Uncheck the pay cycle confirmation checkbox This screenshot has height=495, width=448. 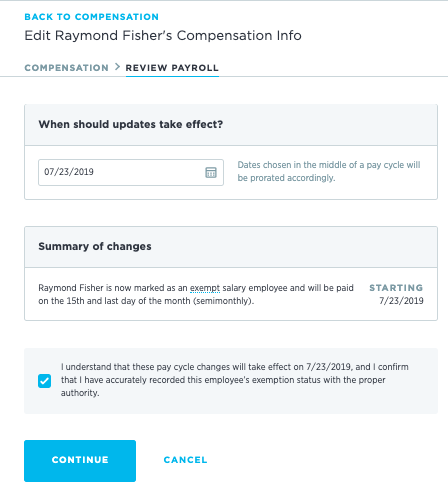click(44, 381)
